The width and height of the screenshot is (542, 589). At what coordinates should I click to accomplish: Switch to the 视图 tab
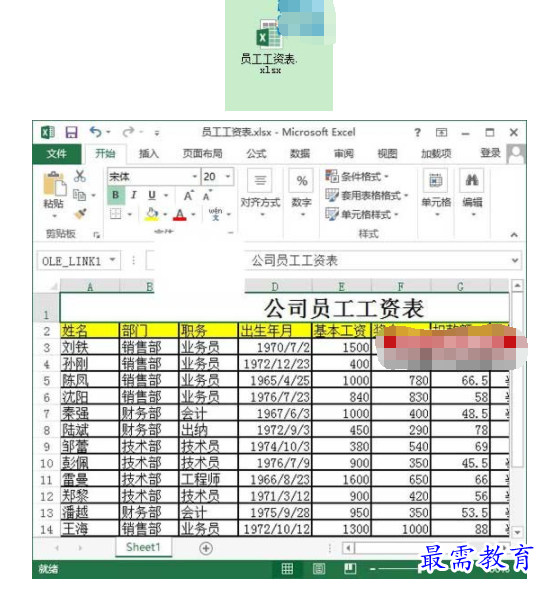click(387, 154)
